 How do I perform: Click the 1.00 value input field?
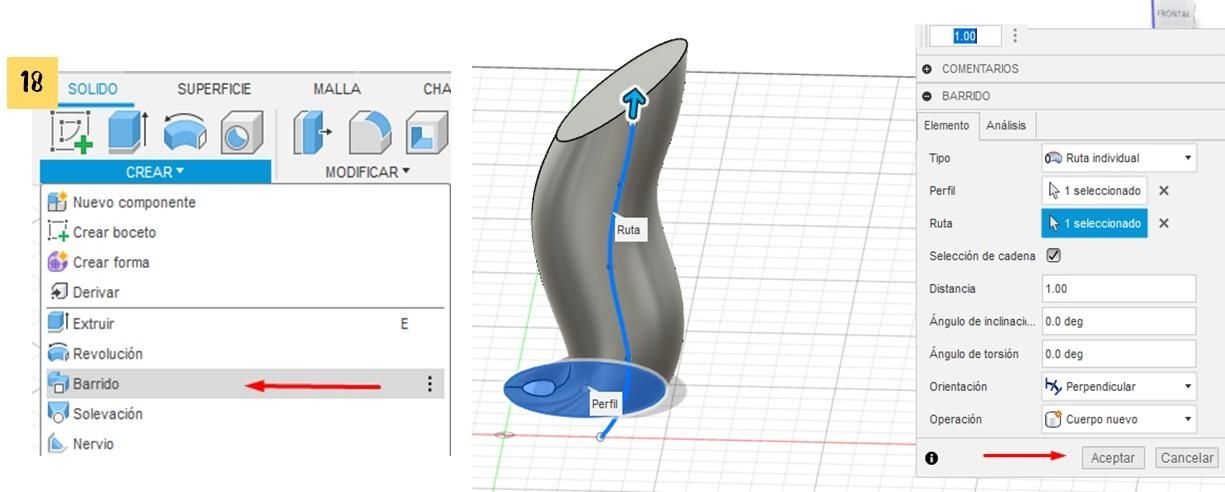click(964, 36)
